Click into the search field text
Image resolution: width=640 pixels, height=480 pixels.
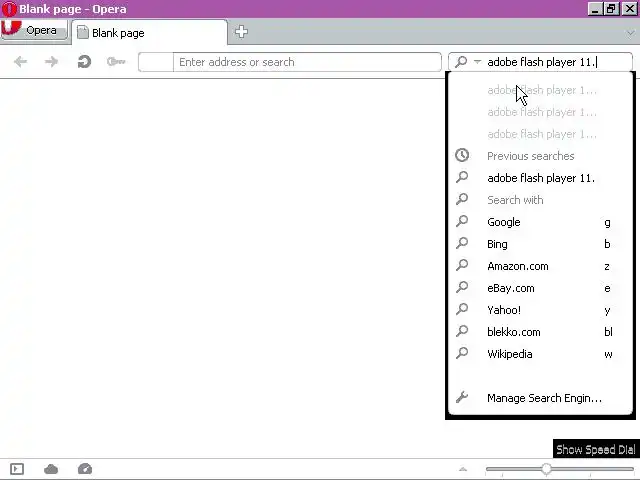pyautogui.click(x=542, y=62)
